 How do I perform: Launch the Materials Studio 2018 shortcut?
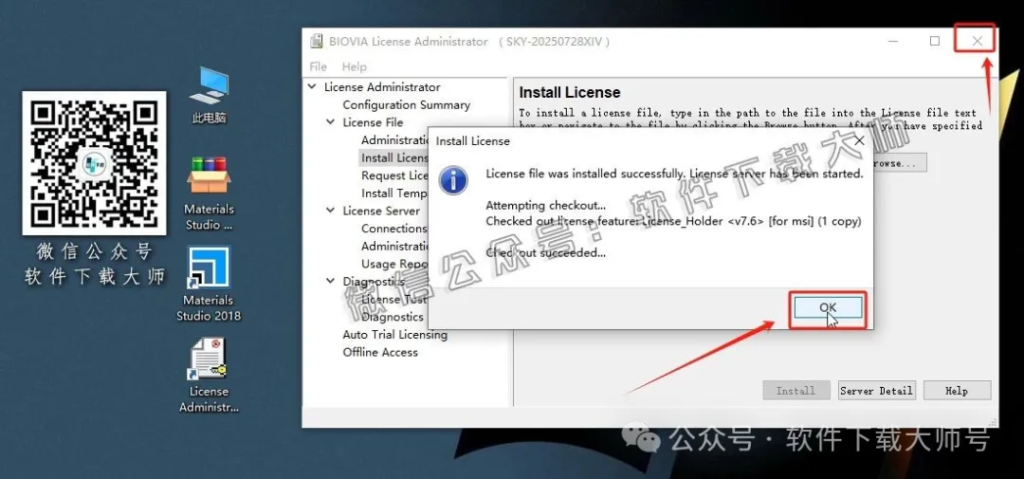coord(209,270)
